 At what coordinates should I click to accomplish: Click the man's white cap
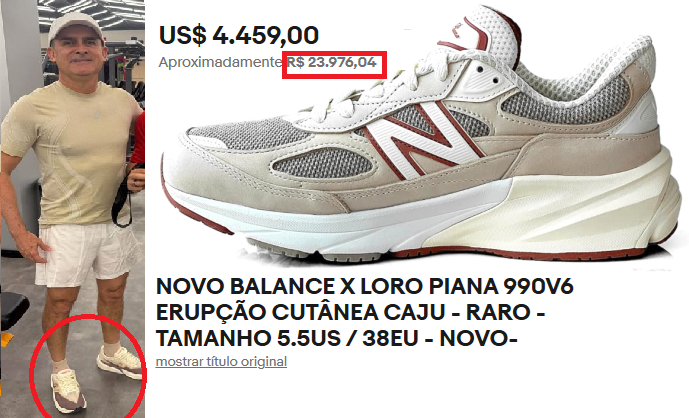point(75,26)
